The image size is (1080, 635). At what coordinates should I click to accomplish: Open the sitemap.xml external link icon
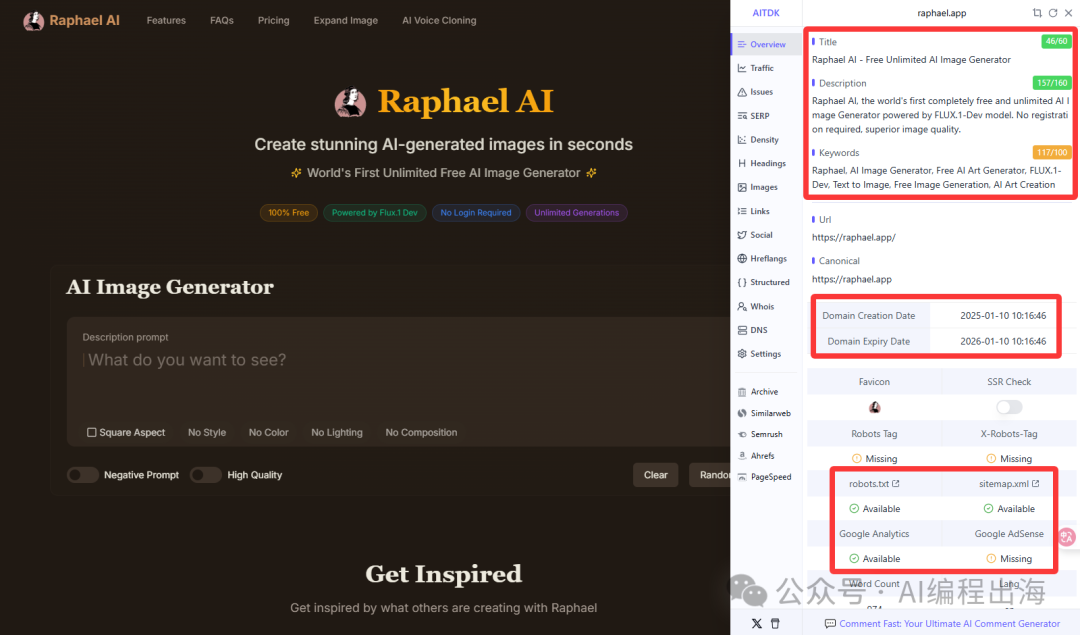pyautogui.click(x=1035, y=484)
